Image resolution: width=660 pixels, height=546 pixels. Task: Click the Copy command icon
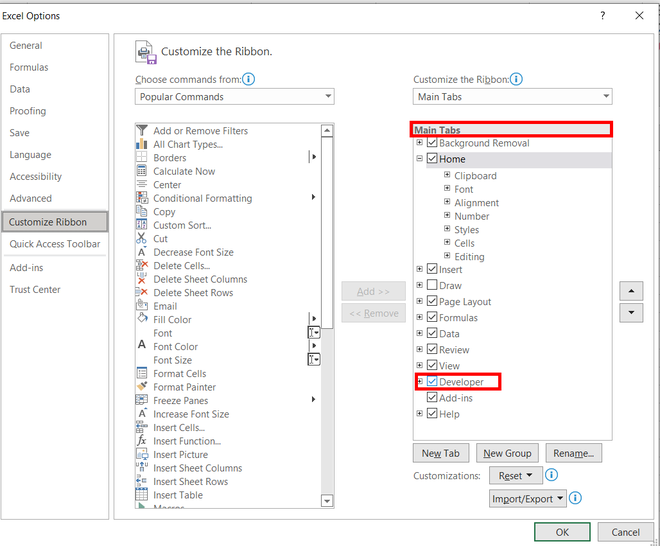click(x=142, y=211)
